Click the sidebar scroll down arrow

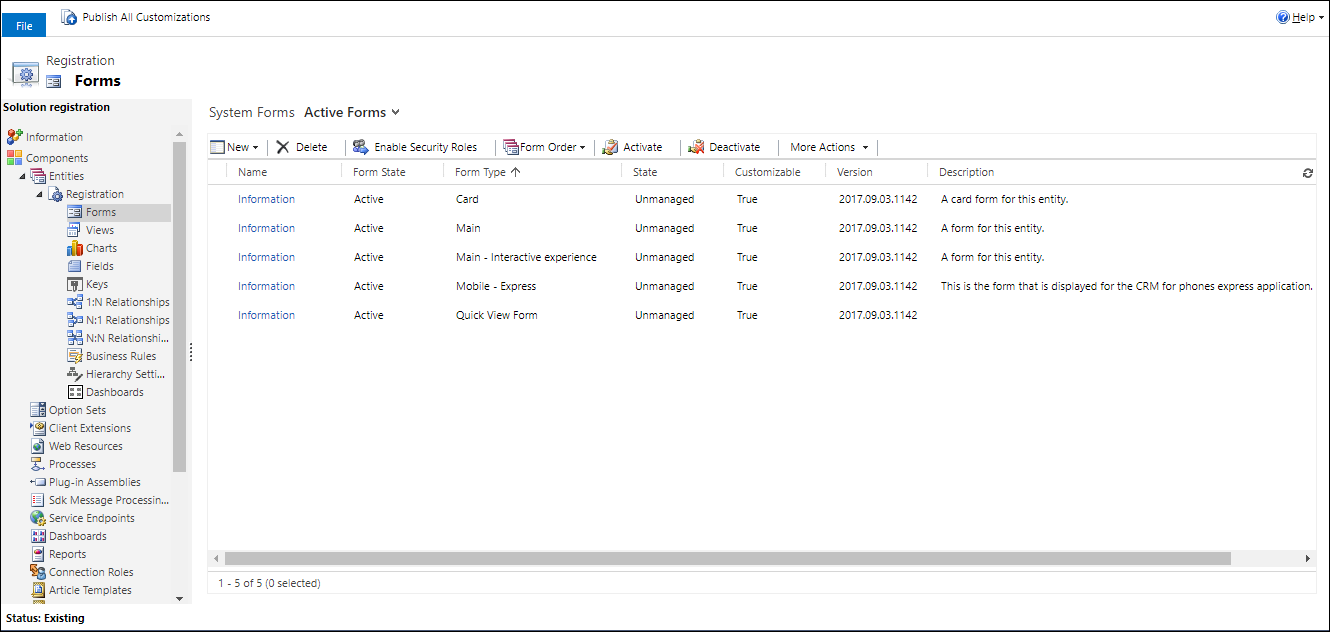(180, 598)
